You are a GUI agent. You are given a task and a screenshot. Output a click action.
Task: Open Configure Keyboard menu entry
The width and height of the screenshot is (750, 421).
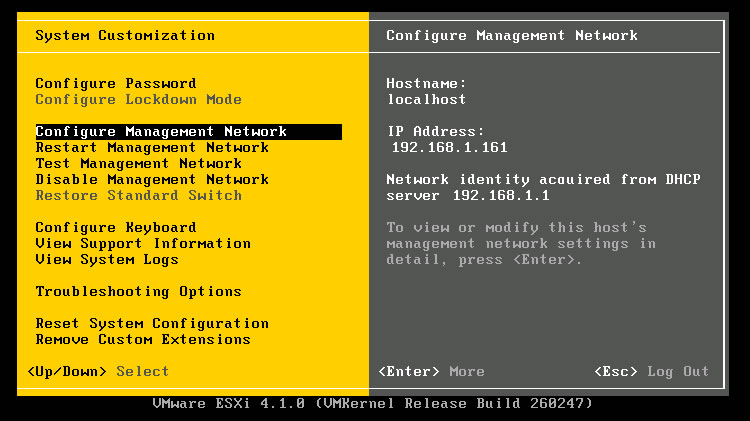point(116,228)
